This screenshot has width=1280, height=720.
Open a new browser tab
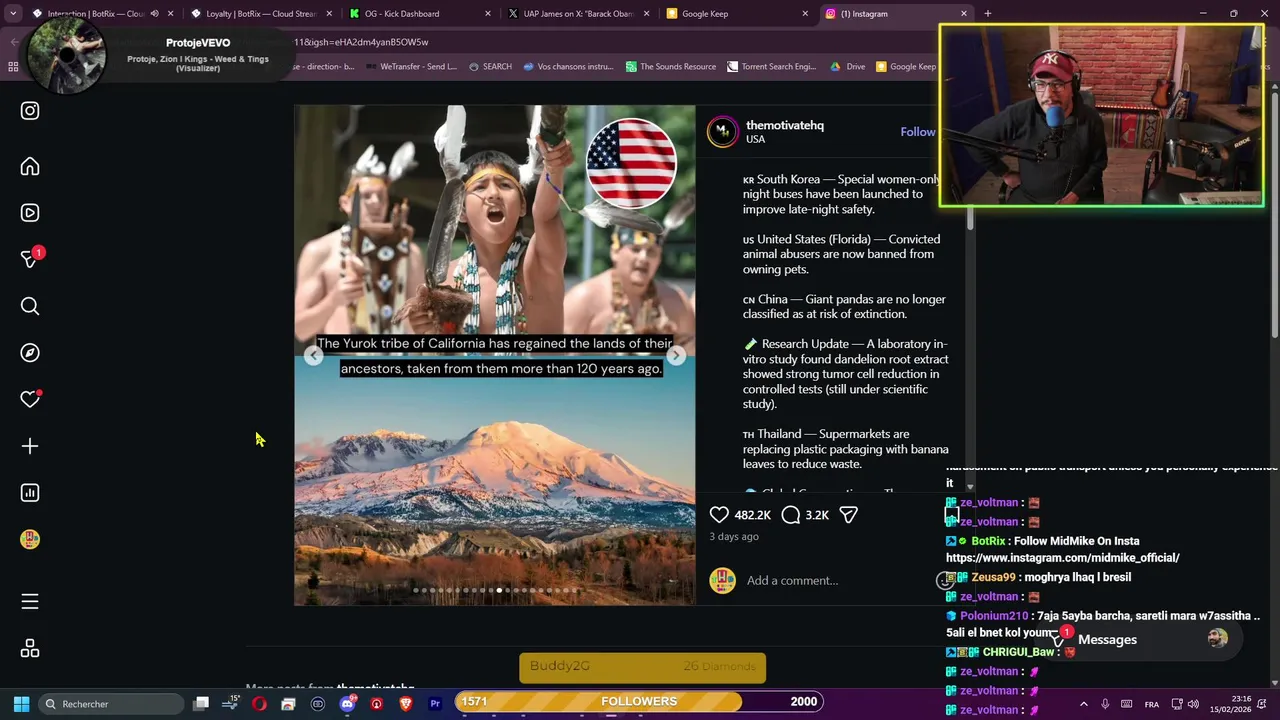click(x=987, y=14)
